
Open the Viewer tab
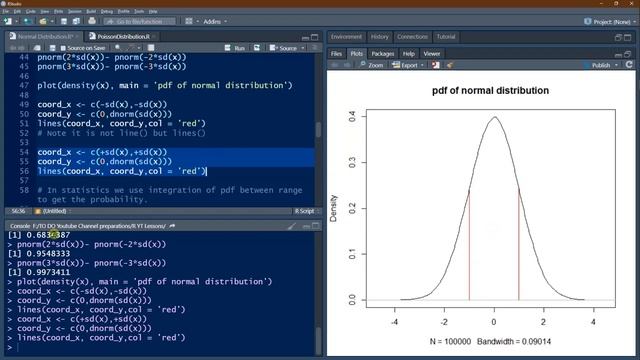coord(431,53)
